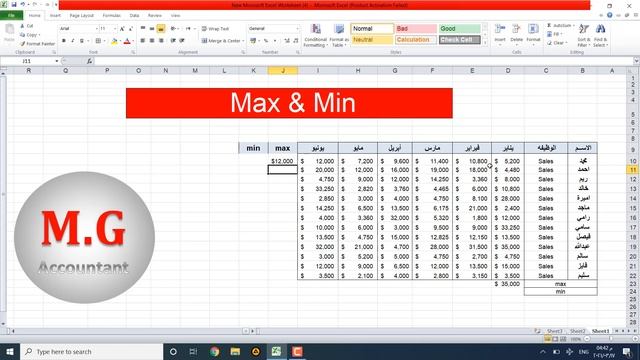Click the Windows Start button
This screenshot has height=360, width=640.
(10, 351)
